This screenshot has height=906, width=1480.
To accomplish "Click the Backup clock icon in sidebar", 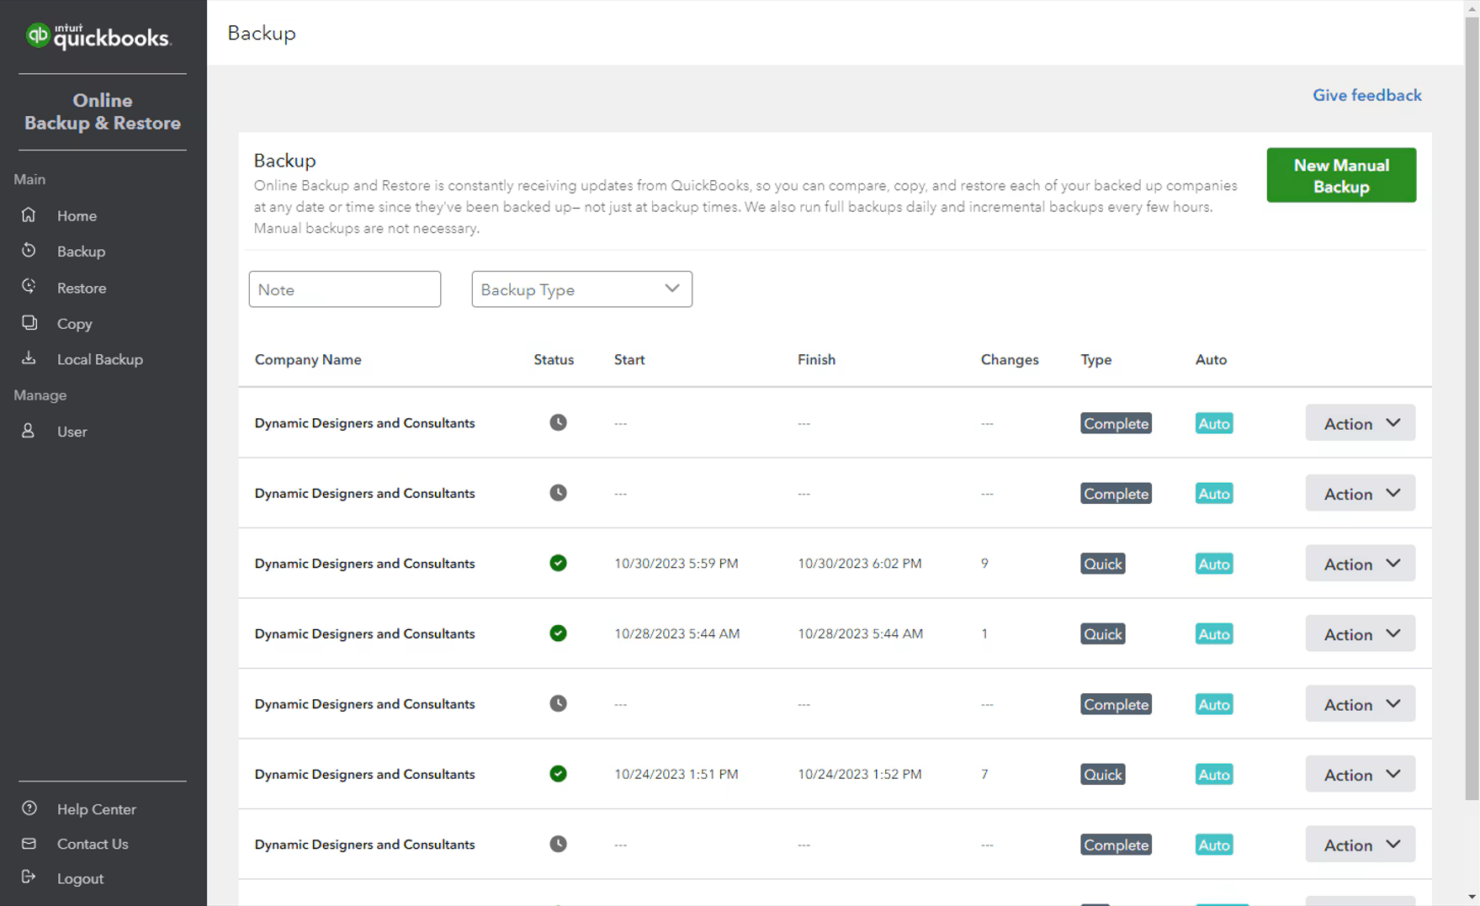I will point(29,250).
